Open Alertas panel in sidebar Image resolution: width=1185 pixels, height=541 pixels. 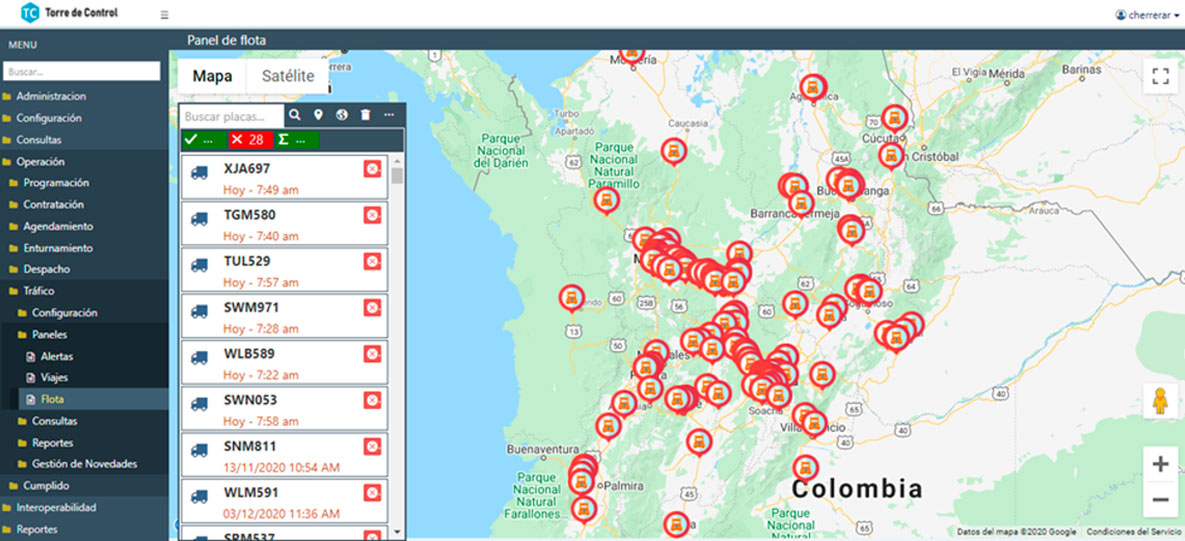tap(57, 356)
